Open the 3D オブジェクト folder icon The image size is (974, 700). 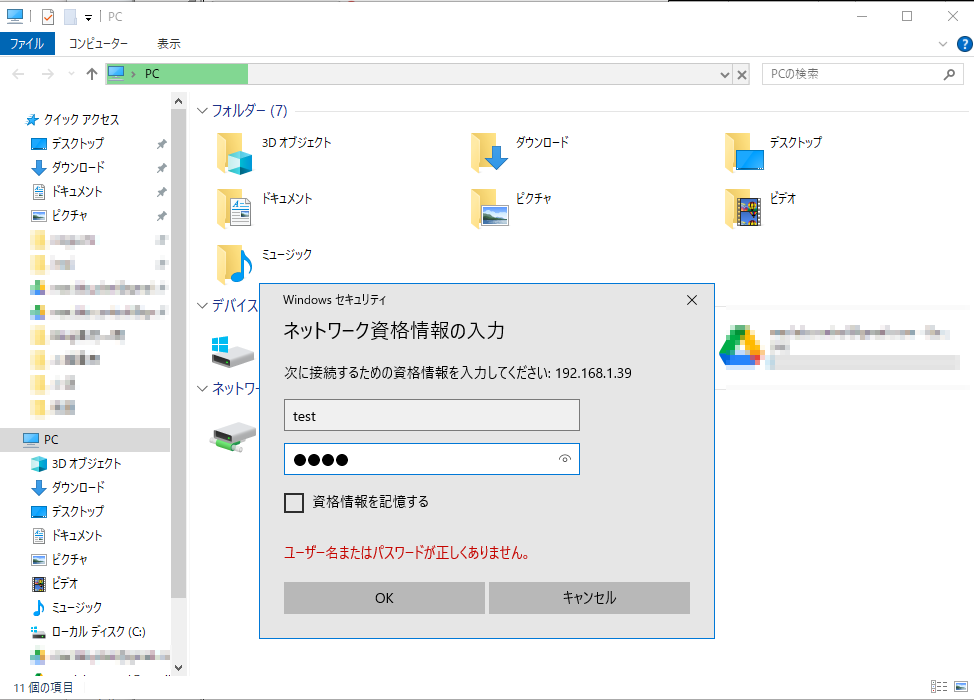click(235, 153)
